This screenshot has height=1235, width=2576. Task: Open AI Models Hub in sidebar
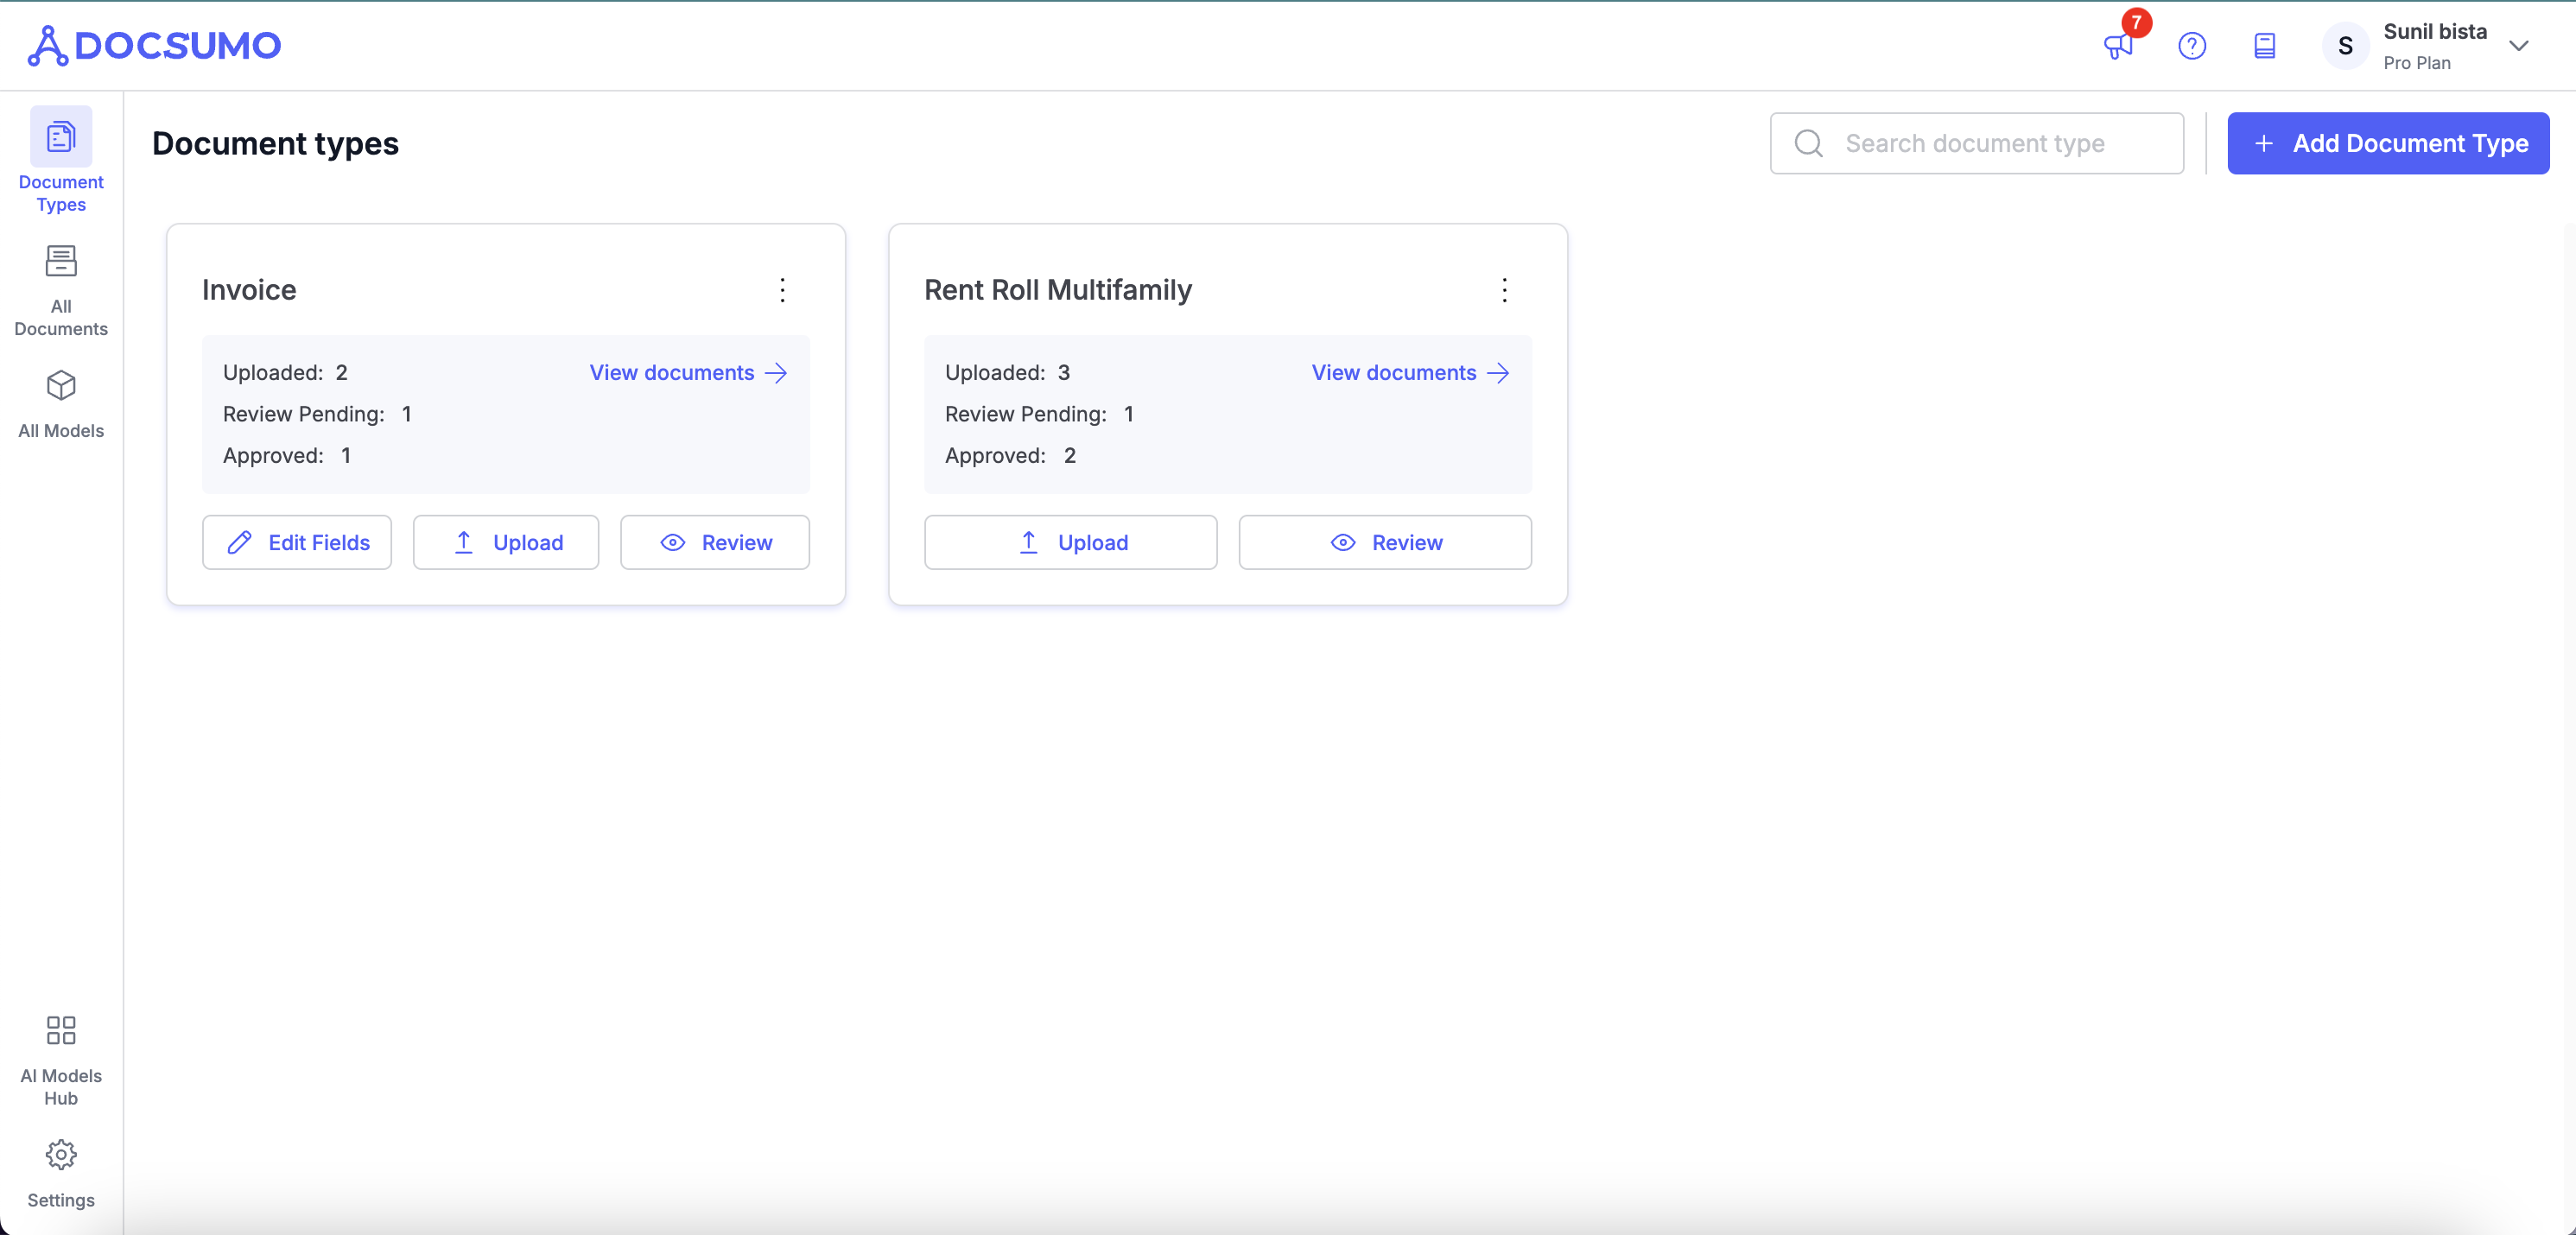click(61, 1060)
